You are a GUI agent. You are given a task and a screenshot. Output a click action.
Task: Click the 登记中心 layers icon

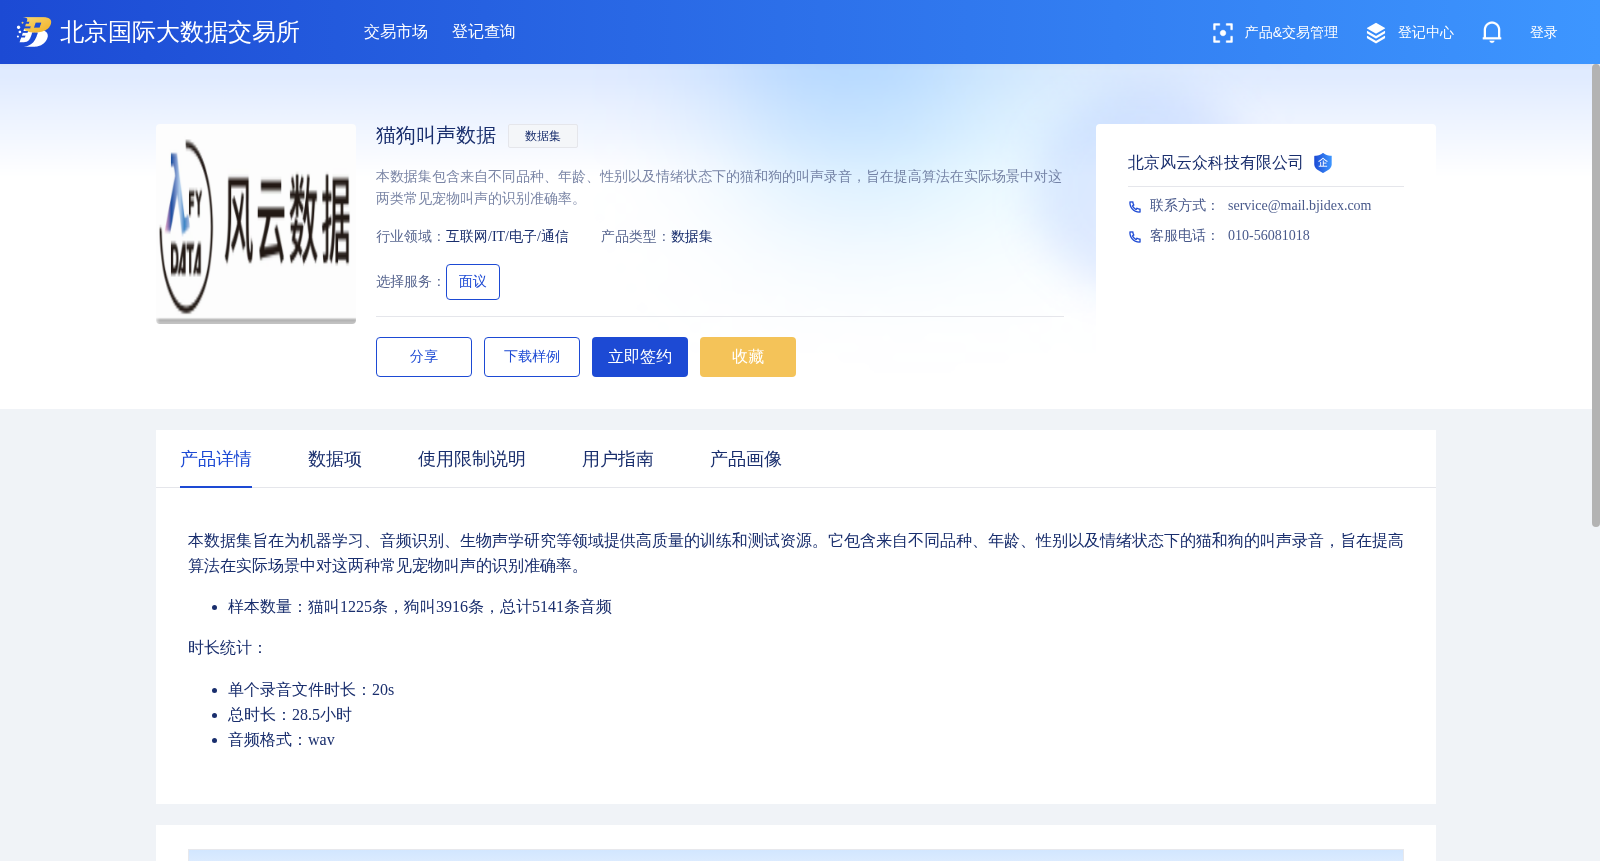tap(1376, 33)
